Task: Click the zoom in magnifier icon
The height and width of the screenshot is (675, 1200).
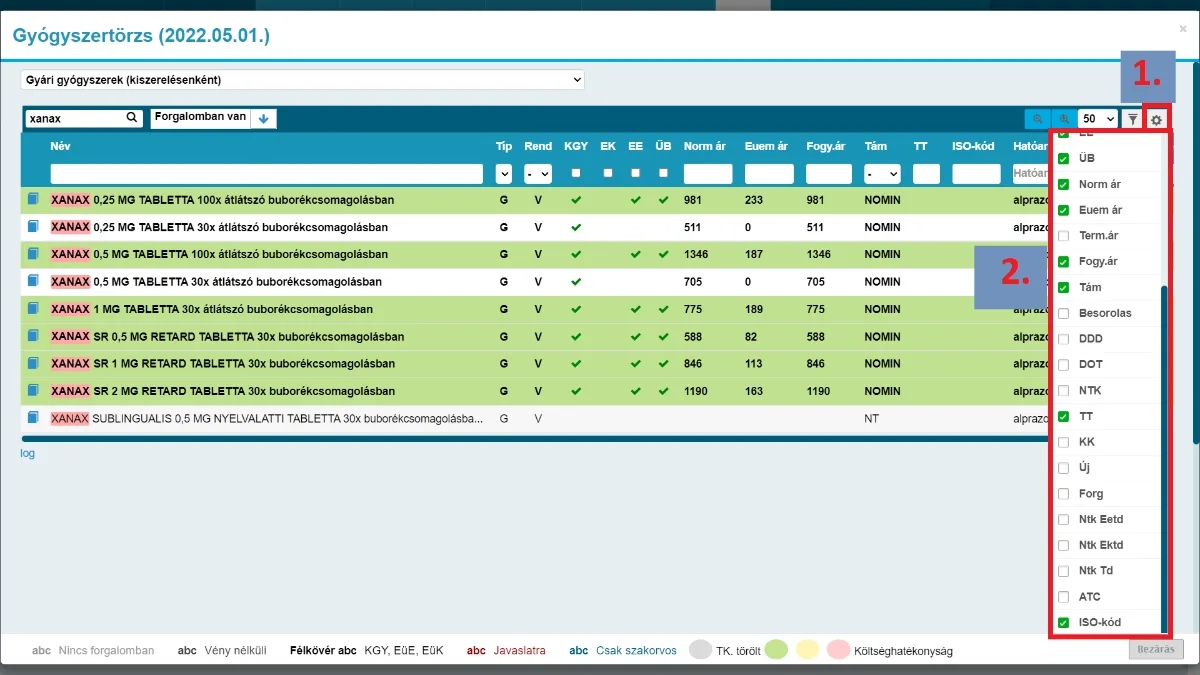Action: [x=1064, y=119]
